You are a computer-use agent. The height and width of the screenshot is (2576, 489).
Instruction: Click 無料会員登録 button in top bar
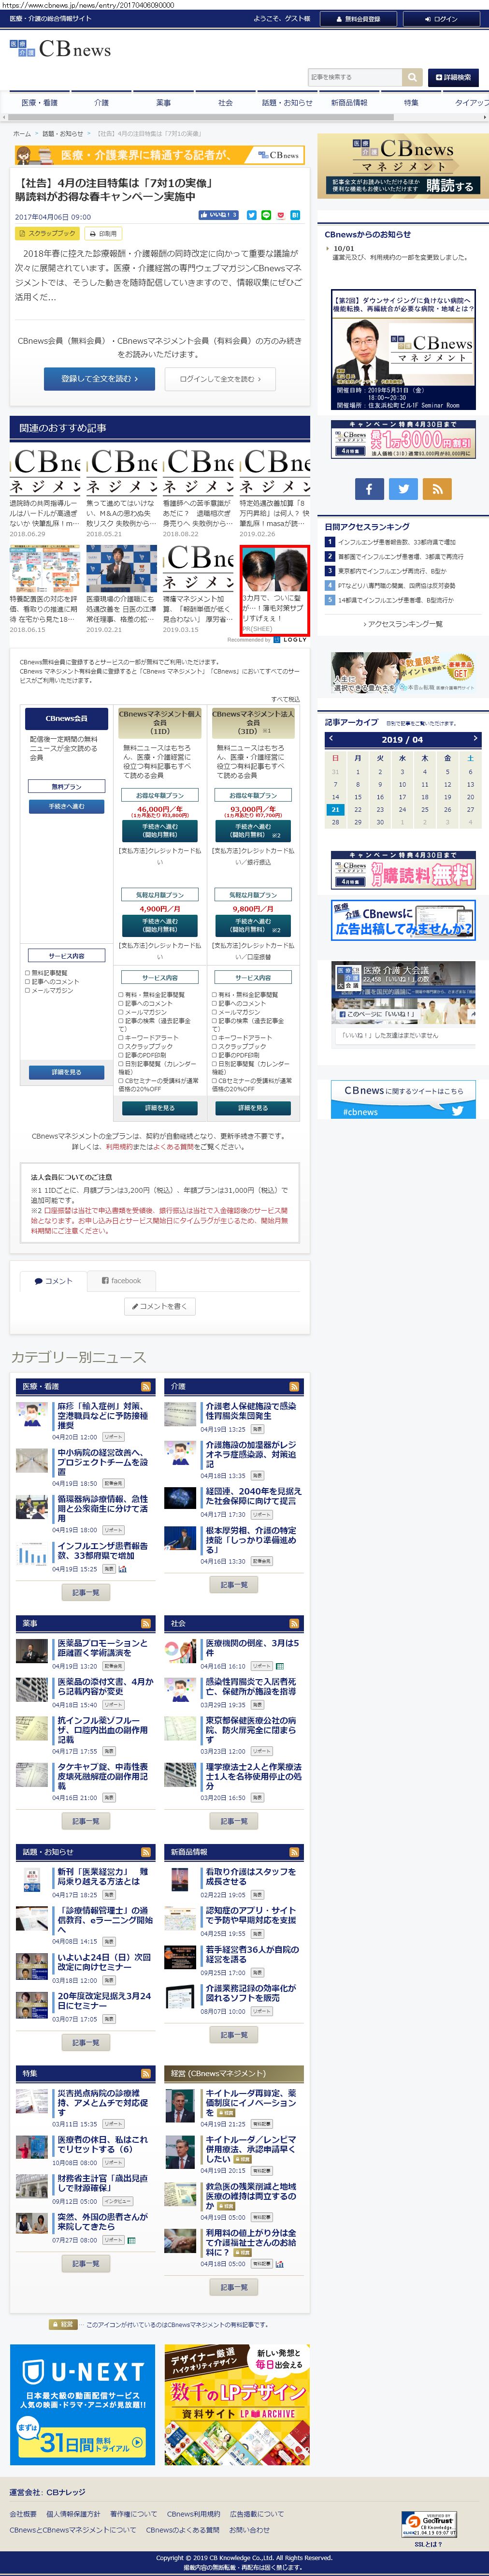(358, 18)
